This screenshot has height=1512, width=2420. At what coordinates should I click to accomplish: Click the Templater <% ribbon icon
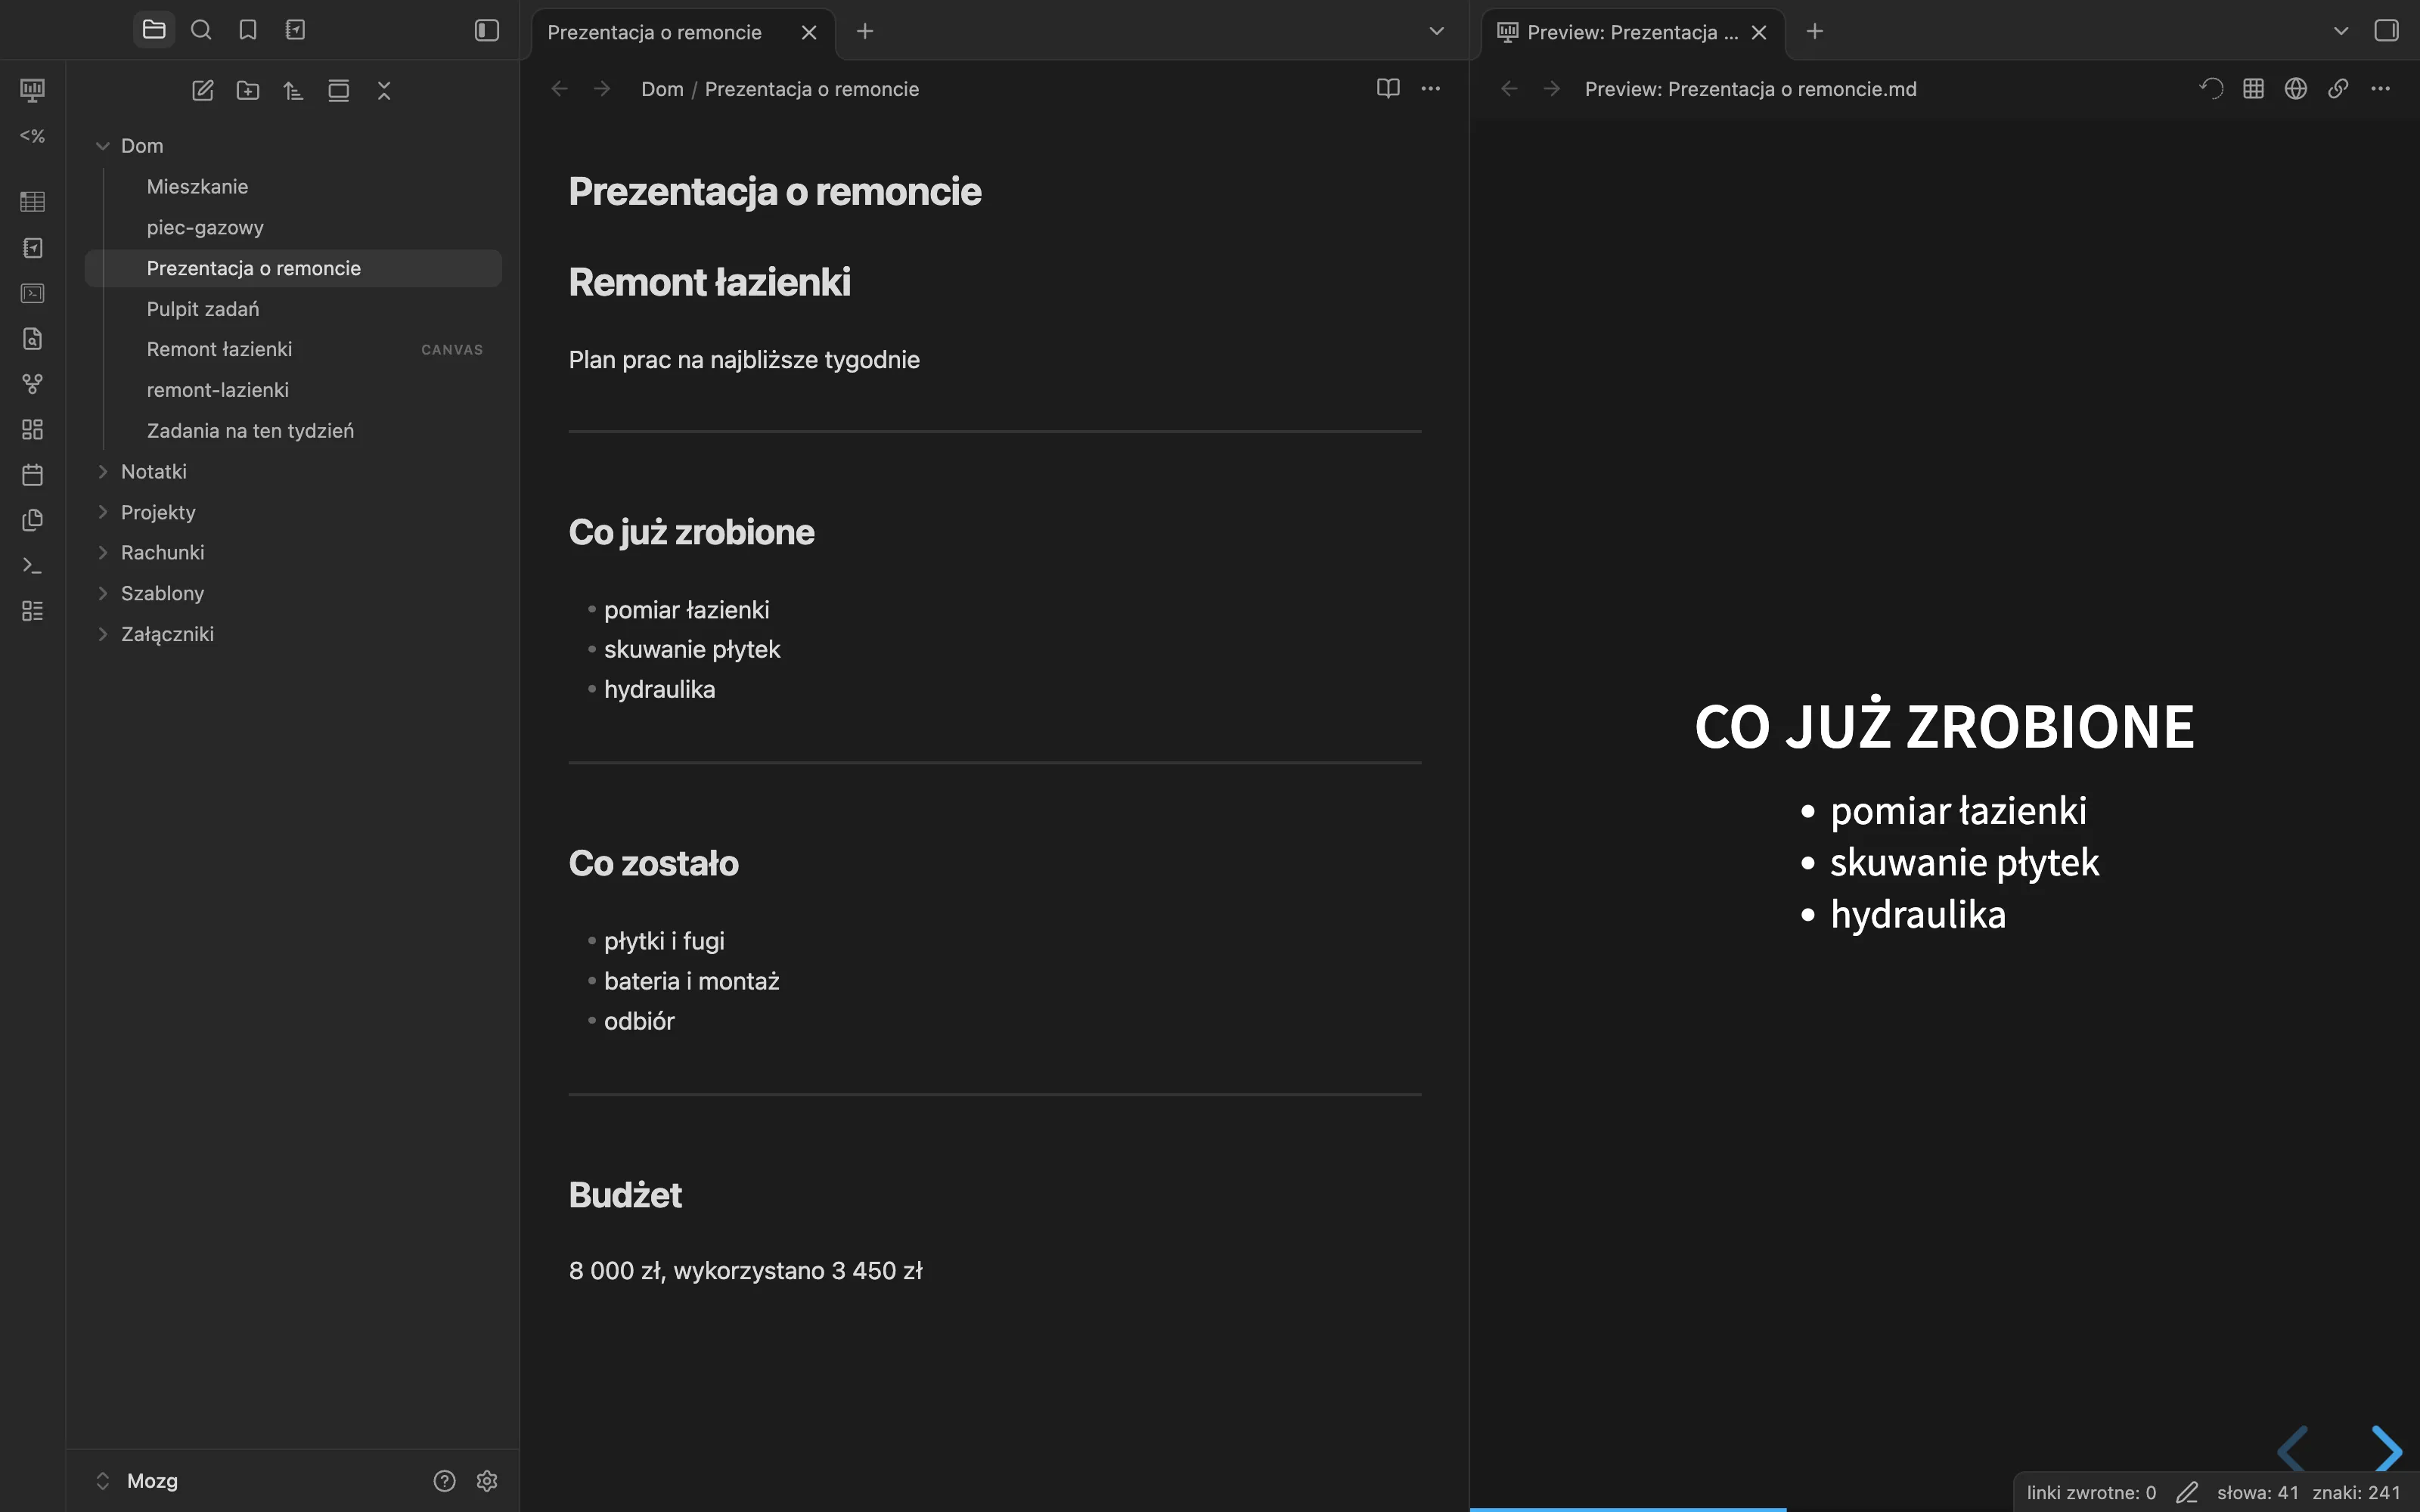(x=32, y=136)
